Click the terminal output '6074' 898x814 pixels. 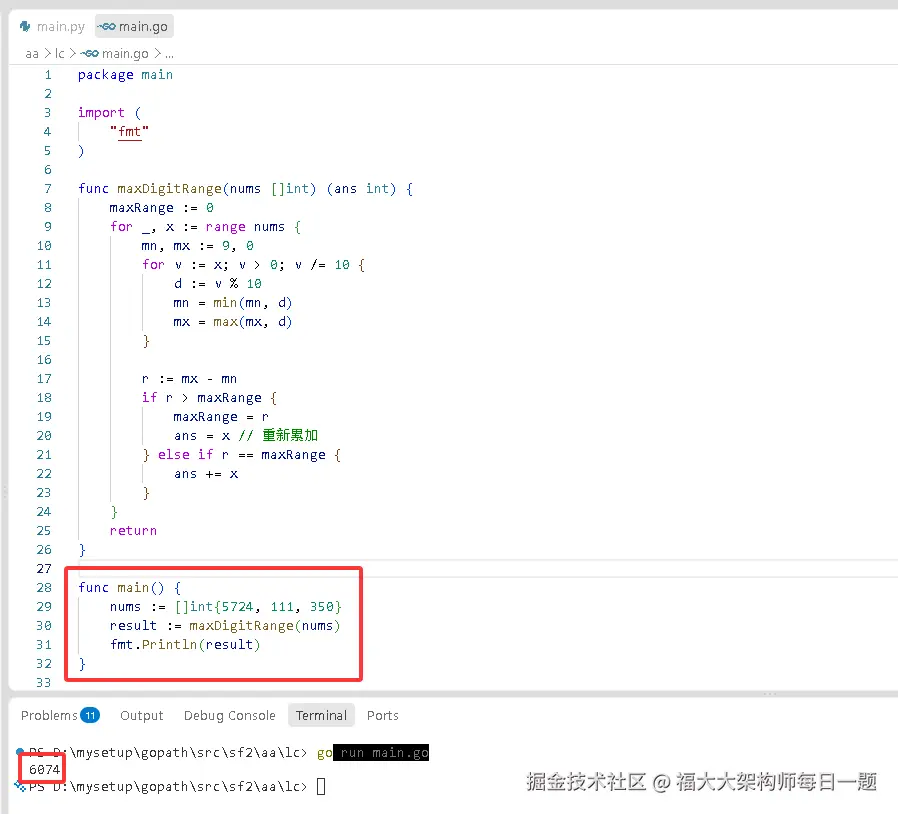[44, 769]
